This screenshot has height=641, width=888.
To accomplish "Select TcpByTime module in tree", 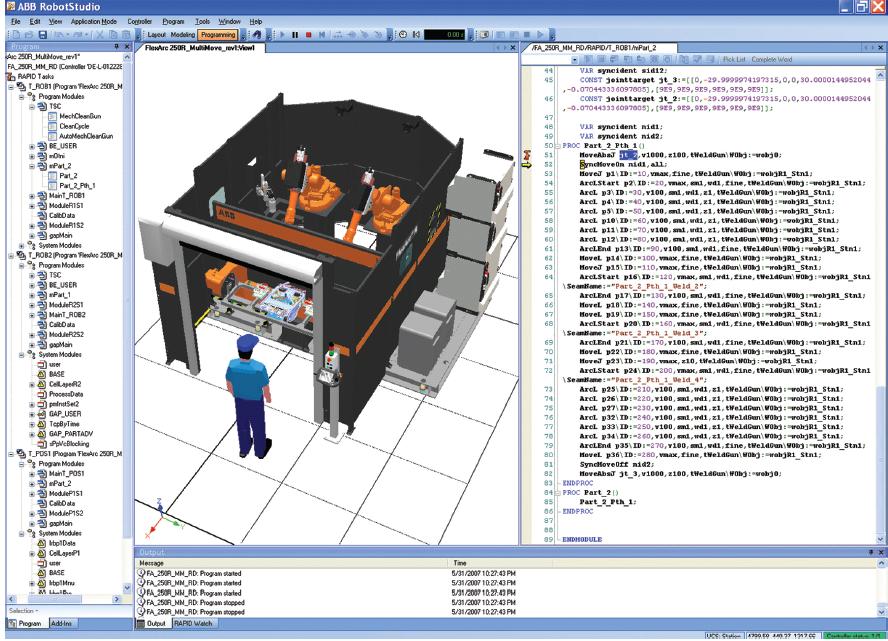I will [x=64, y=424].
